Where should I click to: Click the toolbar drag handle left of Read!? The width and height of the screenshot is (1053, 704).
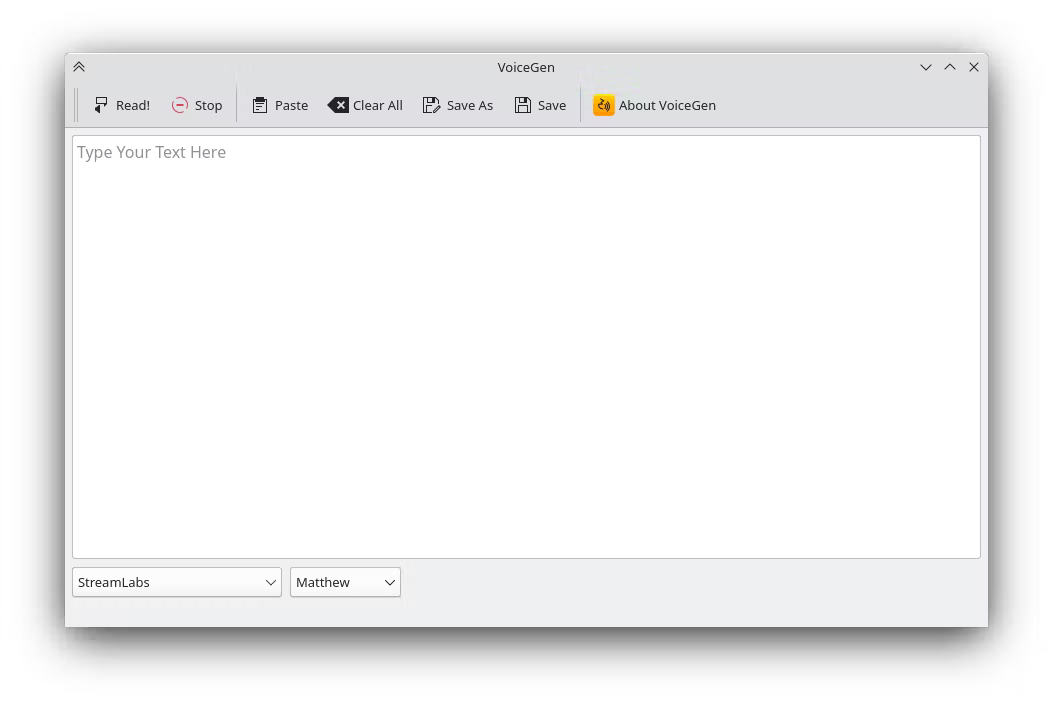click(77, 105)
